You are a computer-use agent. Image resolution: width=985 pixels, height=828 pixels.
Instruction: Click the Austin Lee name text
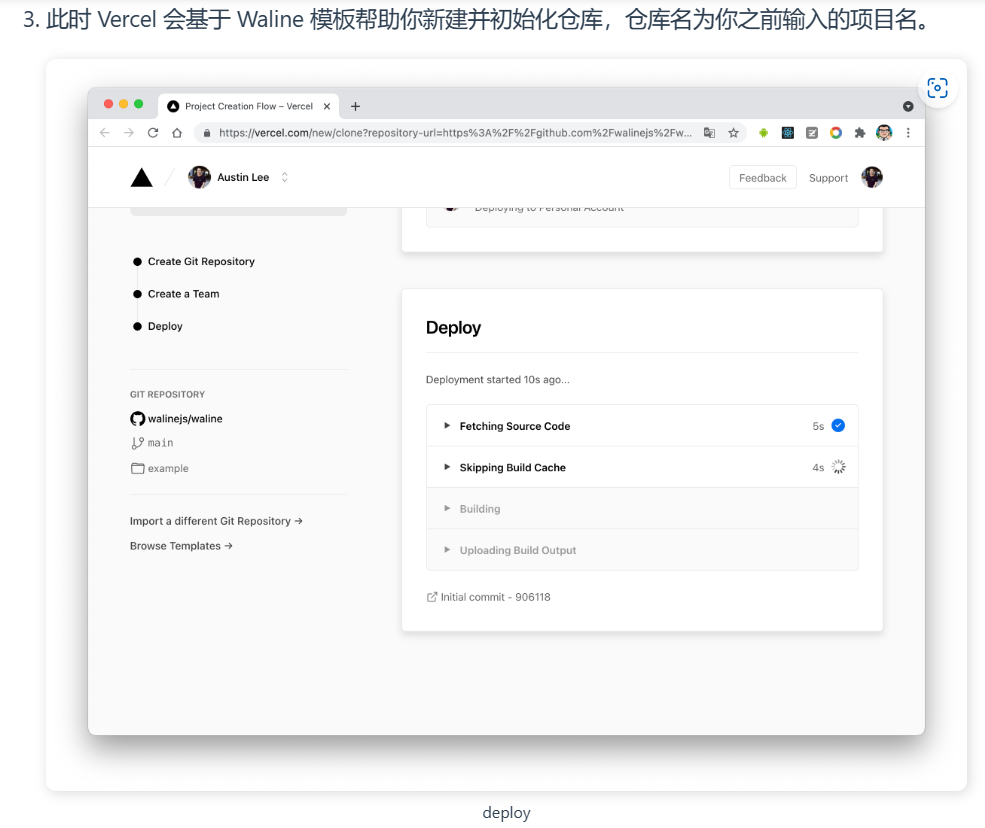pos(243,177)
